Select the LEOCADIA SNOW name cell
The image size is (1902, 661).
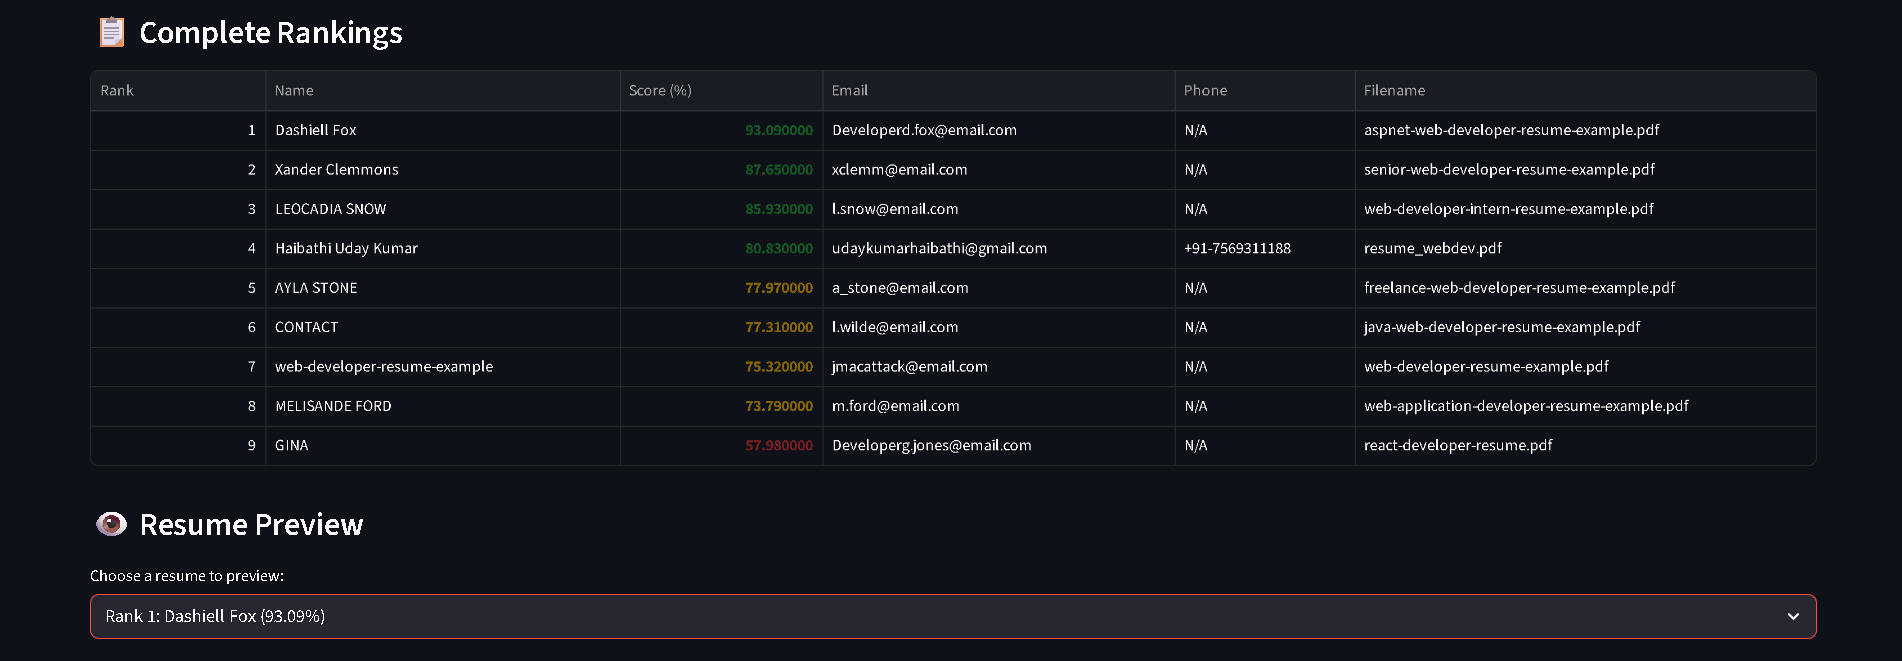[x=443, y=210]
